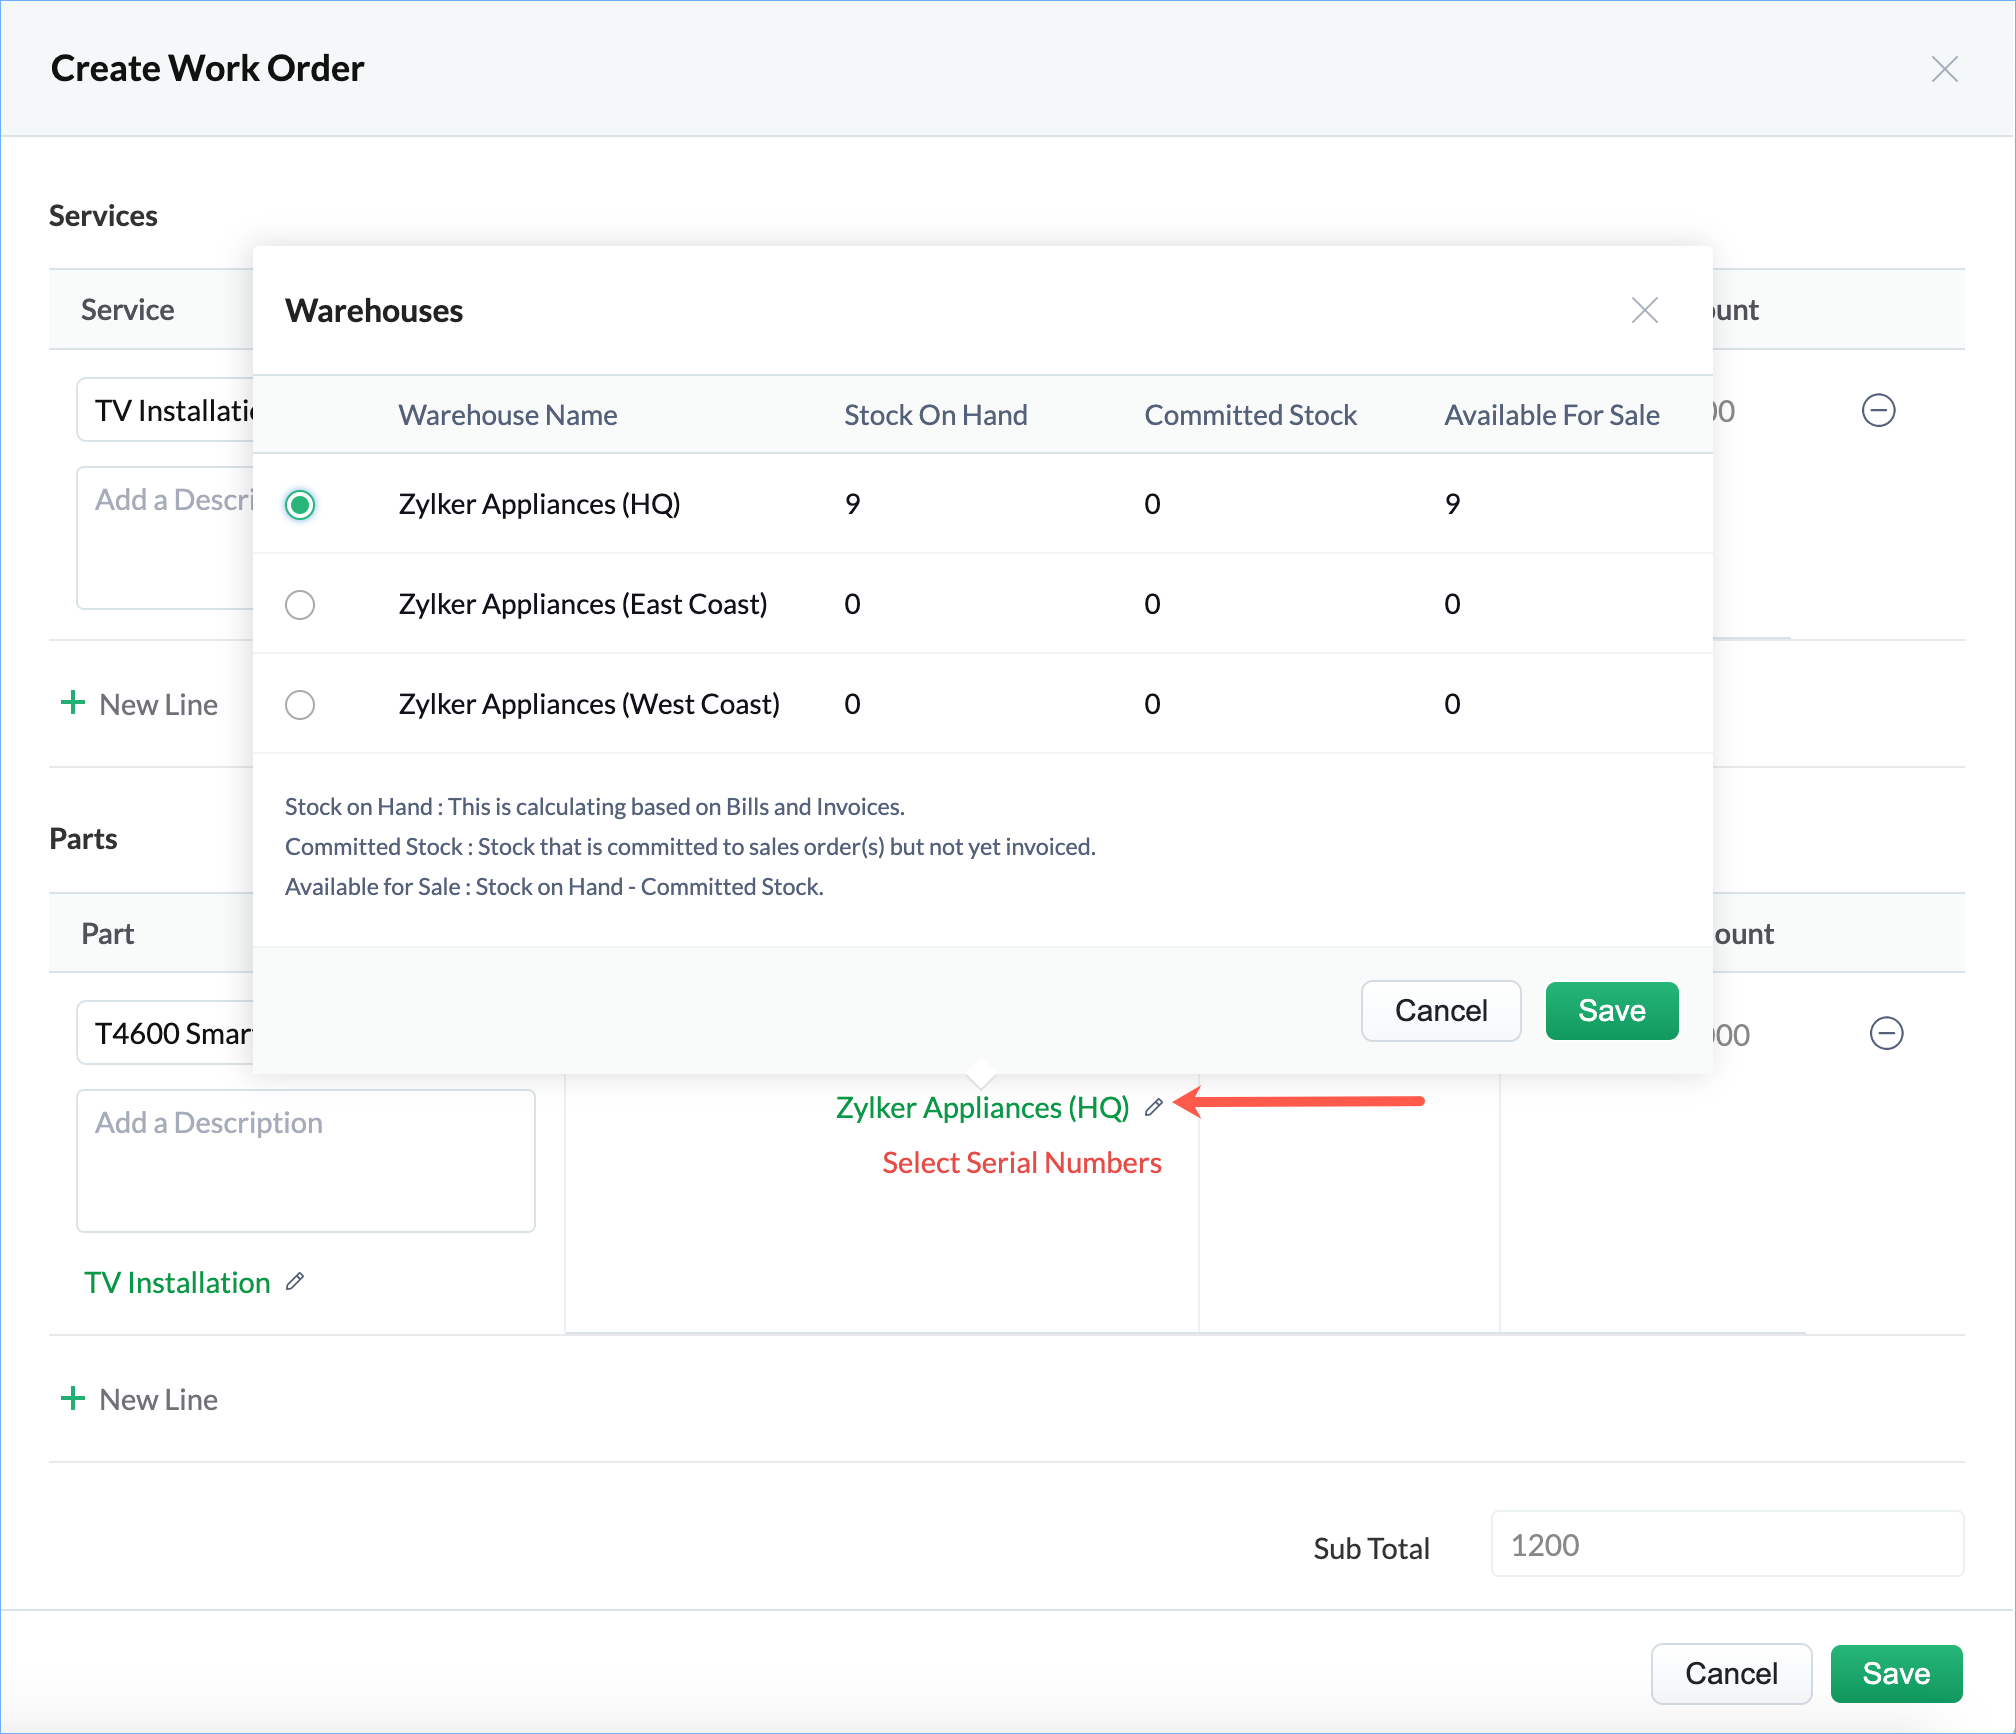The image size is (2016, 1734).
Task: Cancel the work order creation
Action: click(x=1730, y=1674)
